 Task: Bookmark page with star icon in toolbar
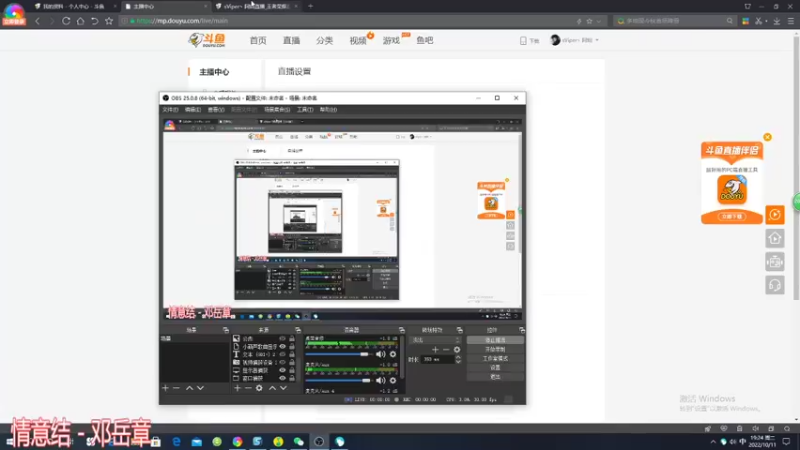coord(109,21)
